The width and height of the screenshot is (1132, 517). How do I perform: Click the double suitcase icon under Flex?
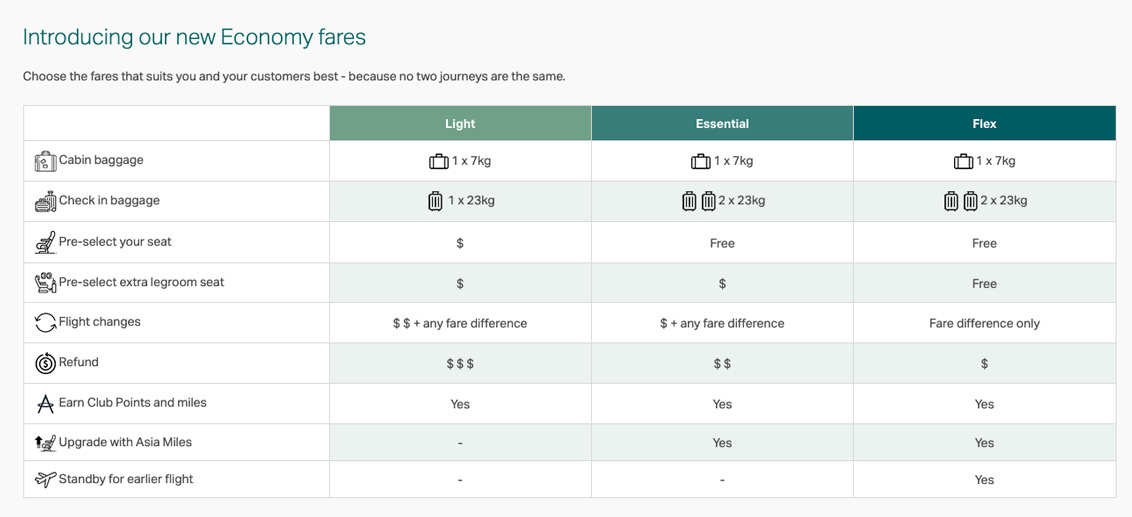click(960, 201)
